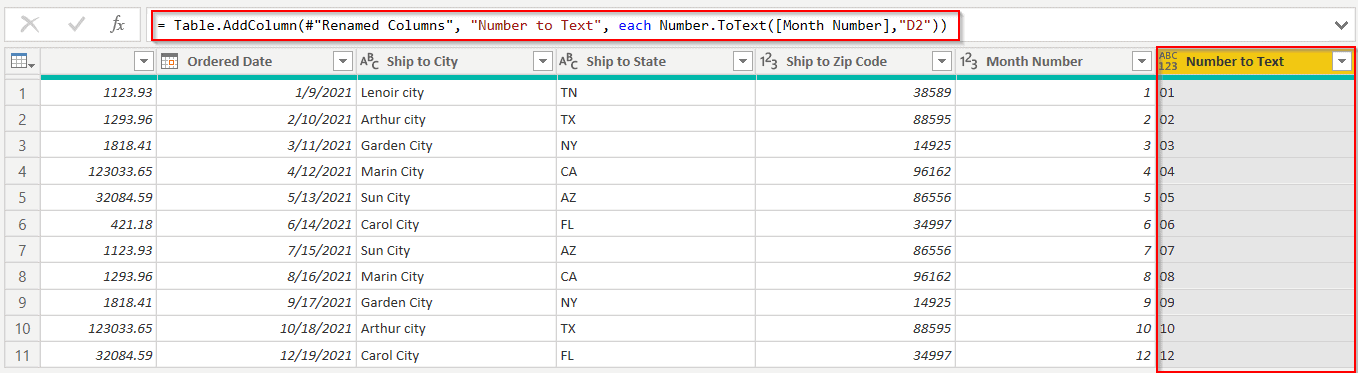The image size is (1358, 373).
Task: Click the zip code 14925 cell in row 9
Action: click(856, 302)
